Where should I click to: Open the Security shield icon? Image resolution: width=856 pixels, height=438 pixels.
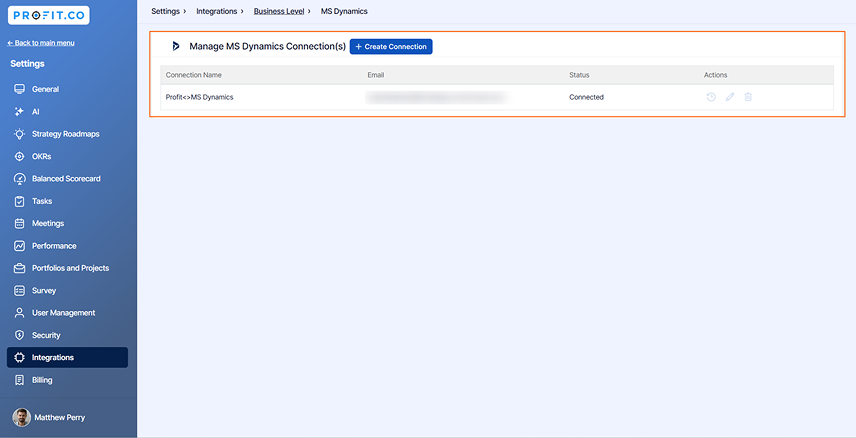pyautogui.click(x=20, y=335)
